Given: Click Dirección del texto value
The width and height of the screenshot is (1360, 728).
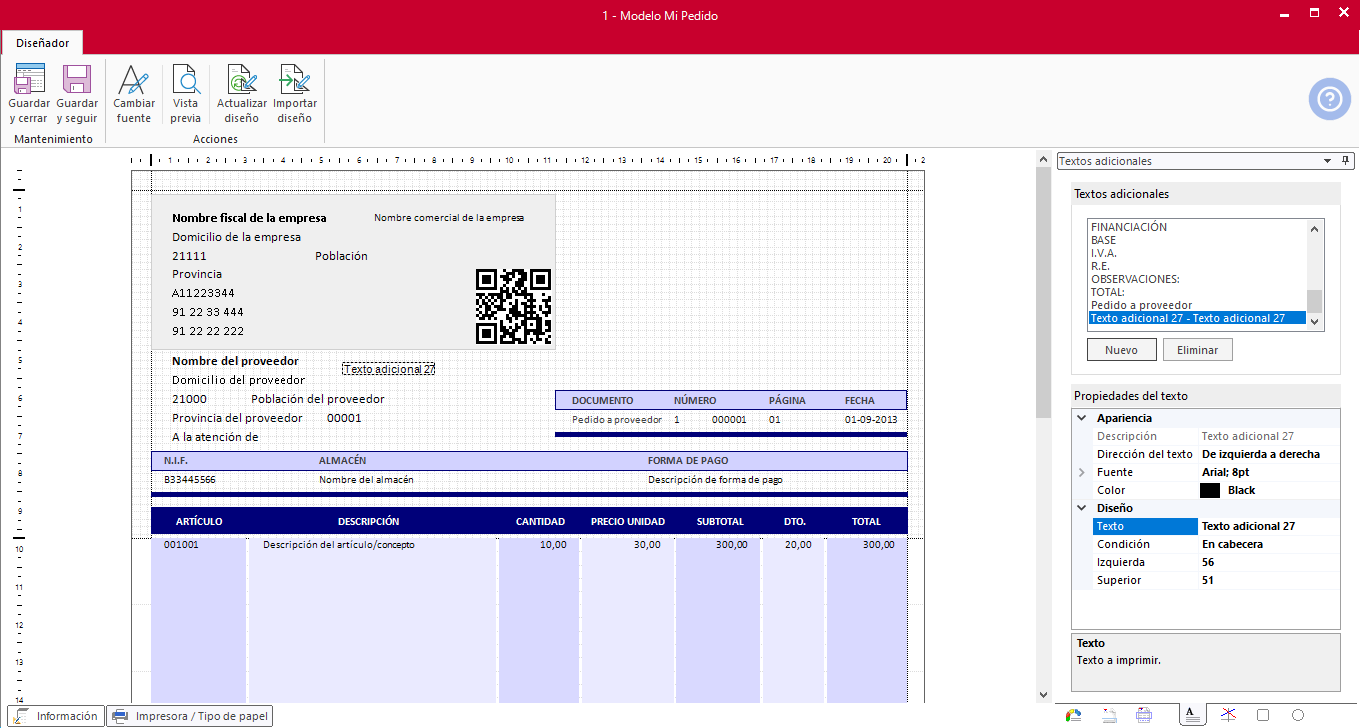Looking at the screenshot, I should click(1268, 454).
